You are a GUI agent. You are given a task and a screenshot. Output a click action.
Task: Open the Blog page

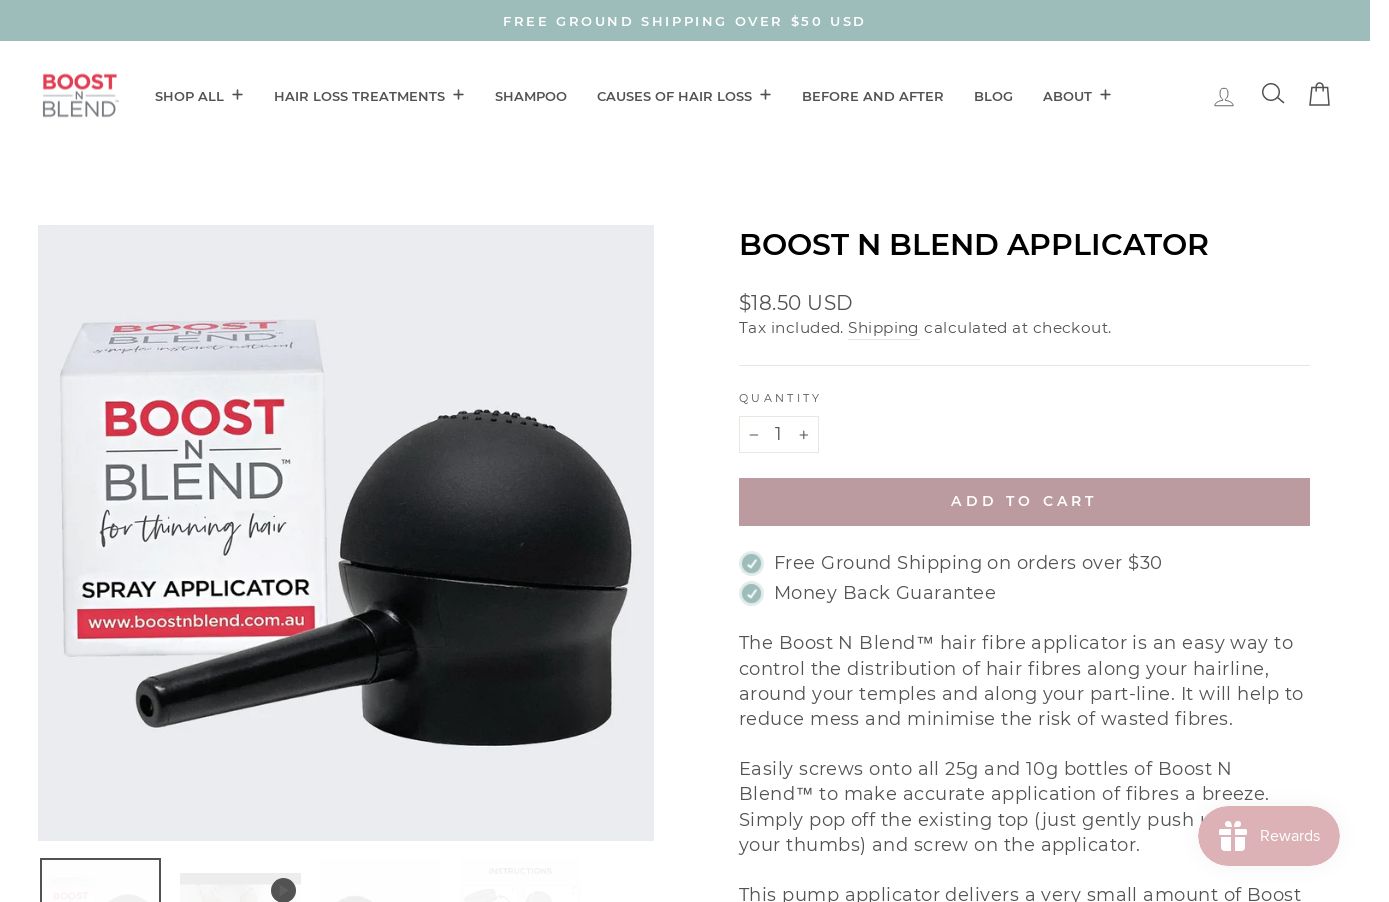click(993, 96)
